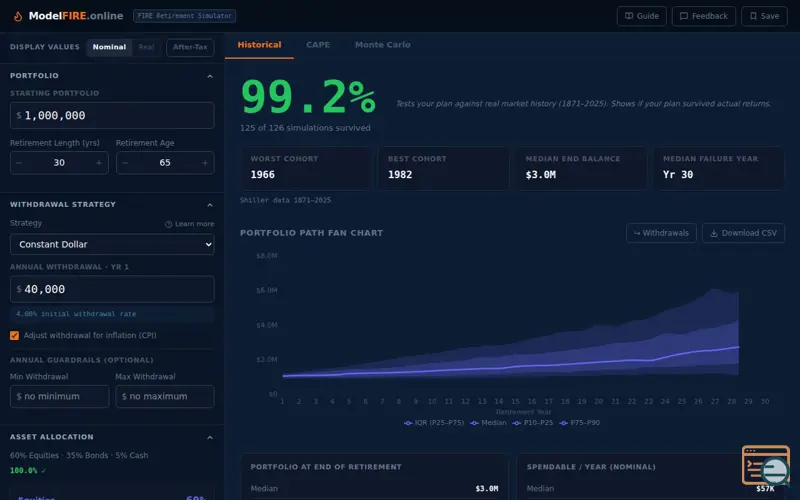Click the Withdrawals chart toggle button
Viewport: 800px width, 500px height.
coord(661,233)
